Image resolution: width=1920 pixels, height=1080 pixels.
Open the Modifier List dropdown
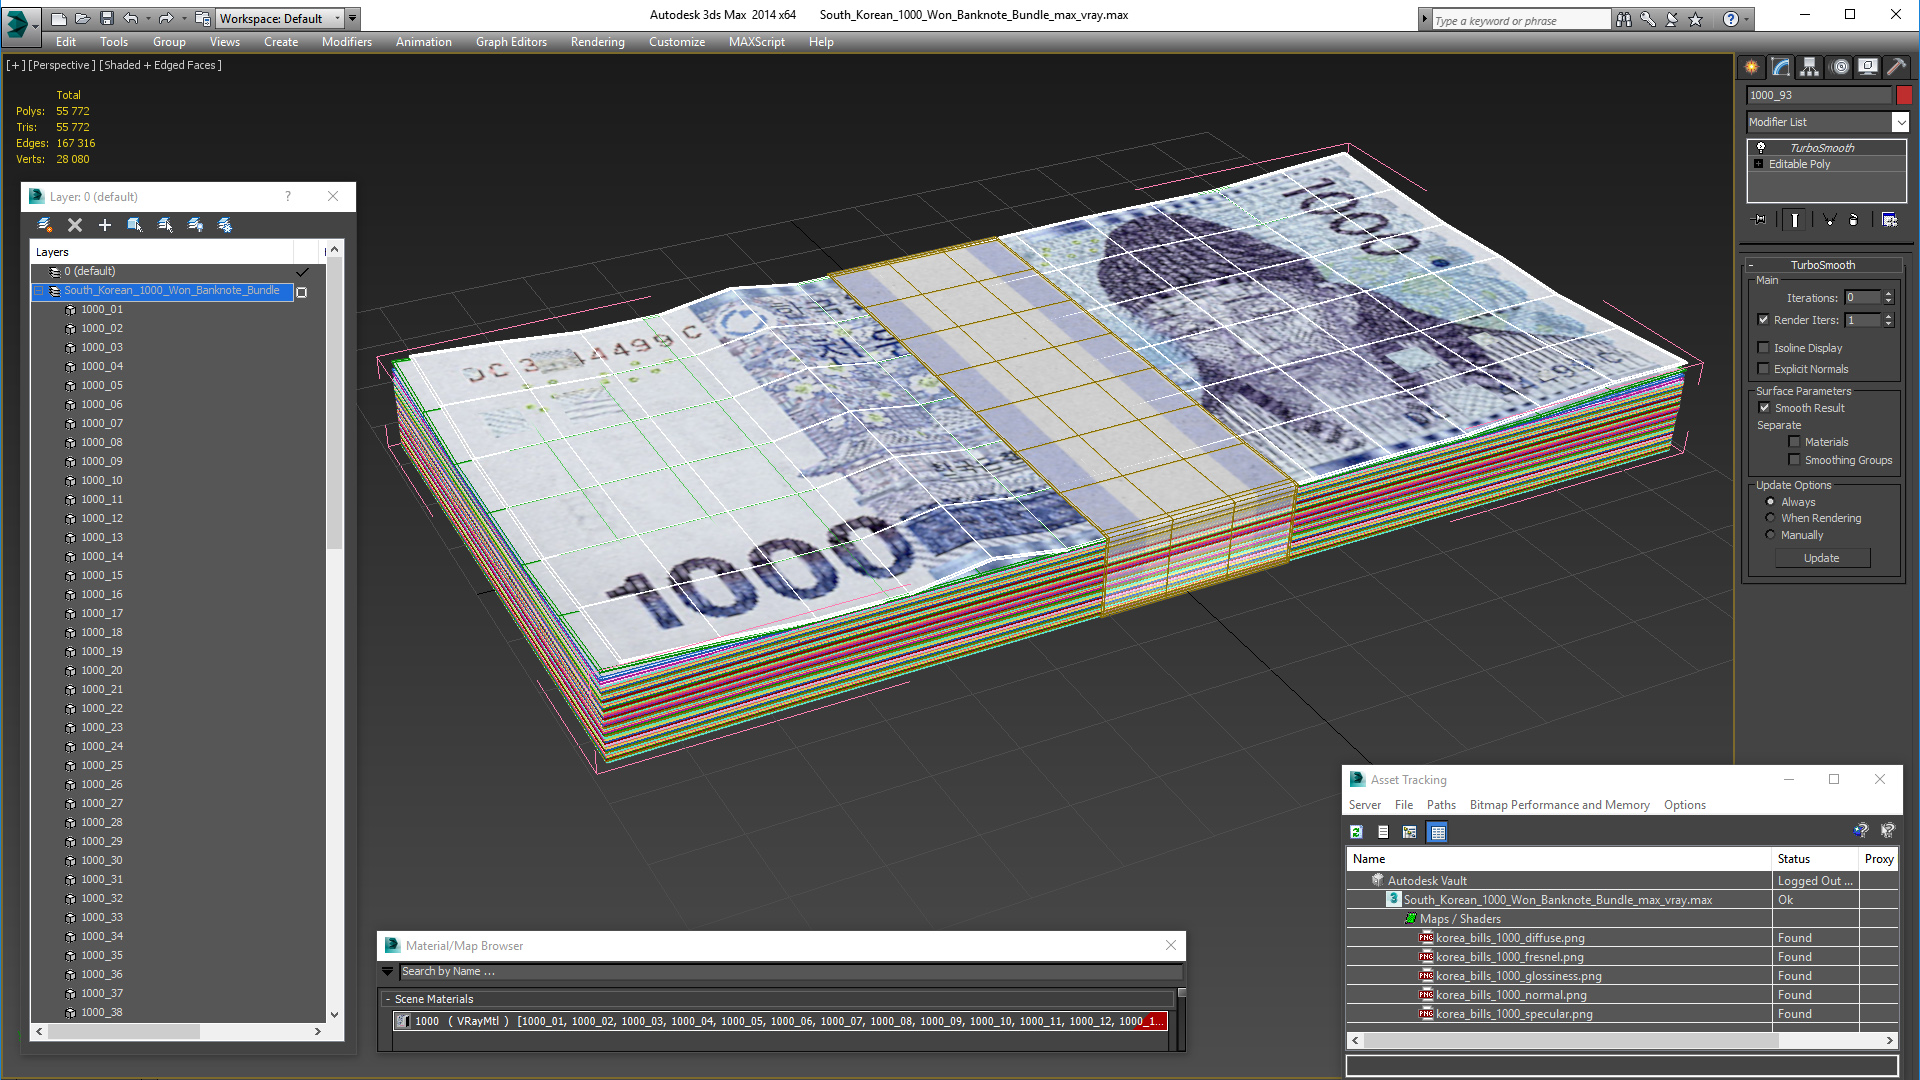[x=1900, y=122]
